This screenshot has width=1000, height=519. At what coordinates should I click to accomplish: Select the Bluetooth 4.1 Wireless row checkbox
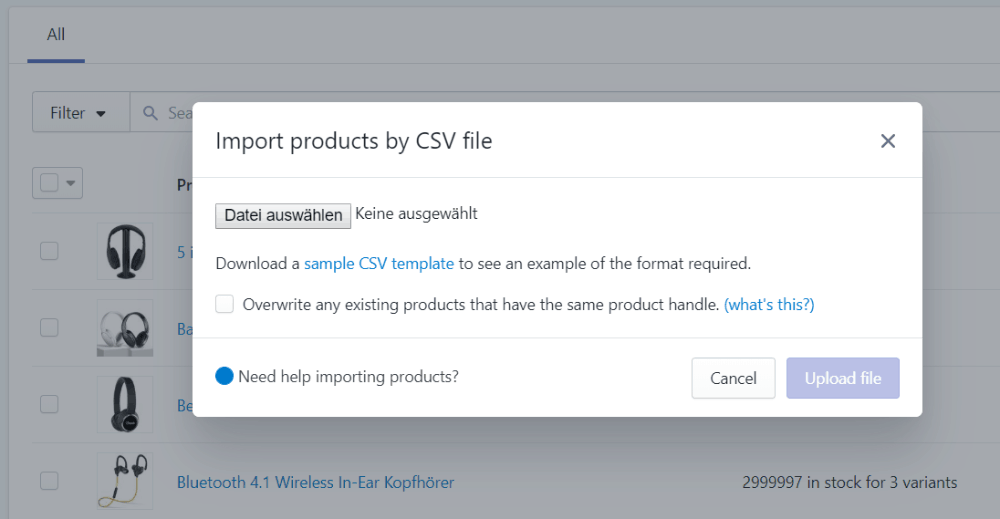pos(49,481)
